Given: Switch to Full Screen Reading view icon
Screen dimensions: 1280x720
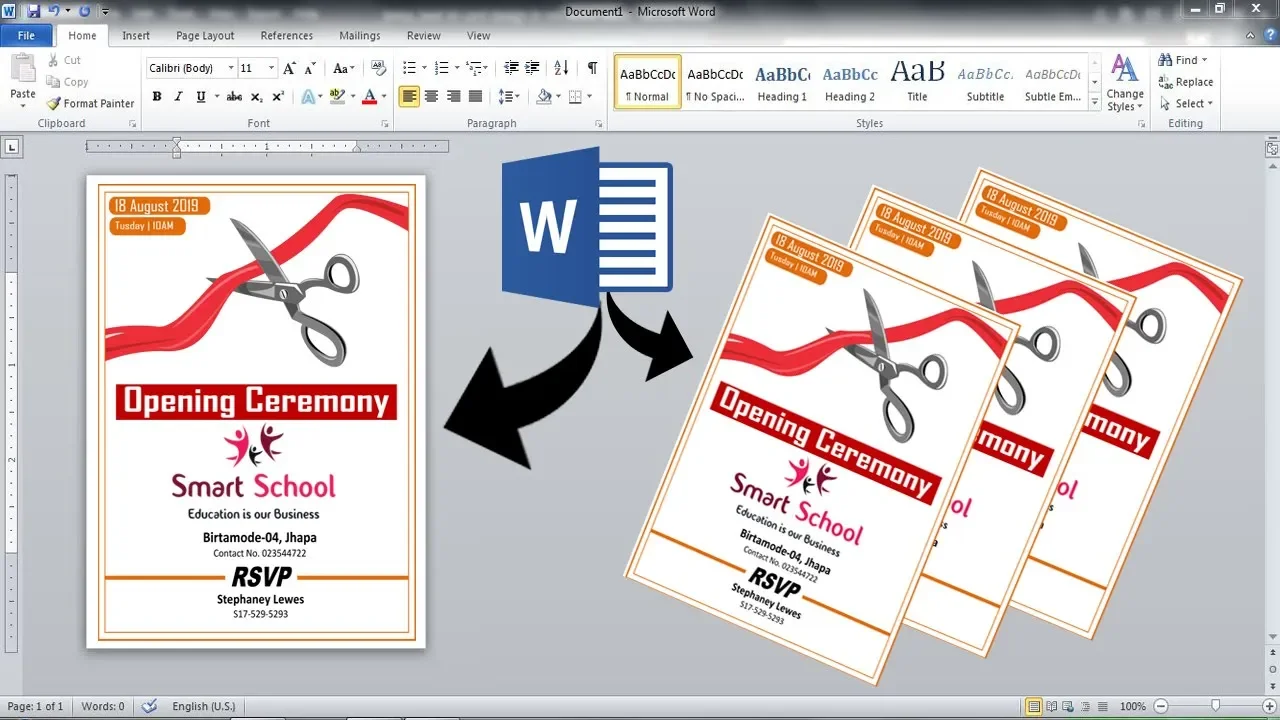Looking at the screenshot, I should coord(1053,706).
